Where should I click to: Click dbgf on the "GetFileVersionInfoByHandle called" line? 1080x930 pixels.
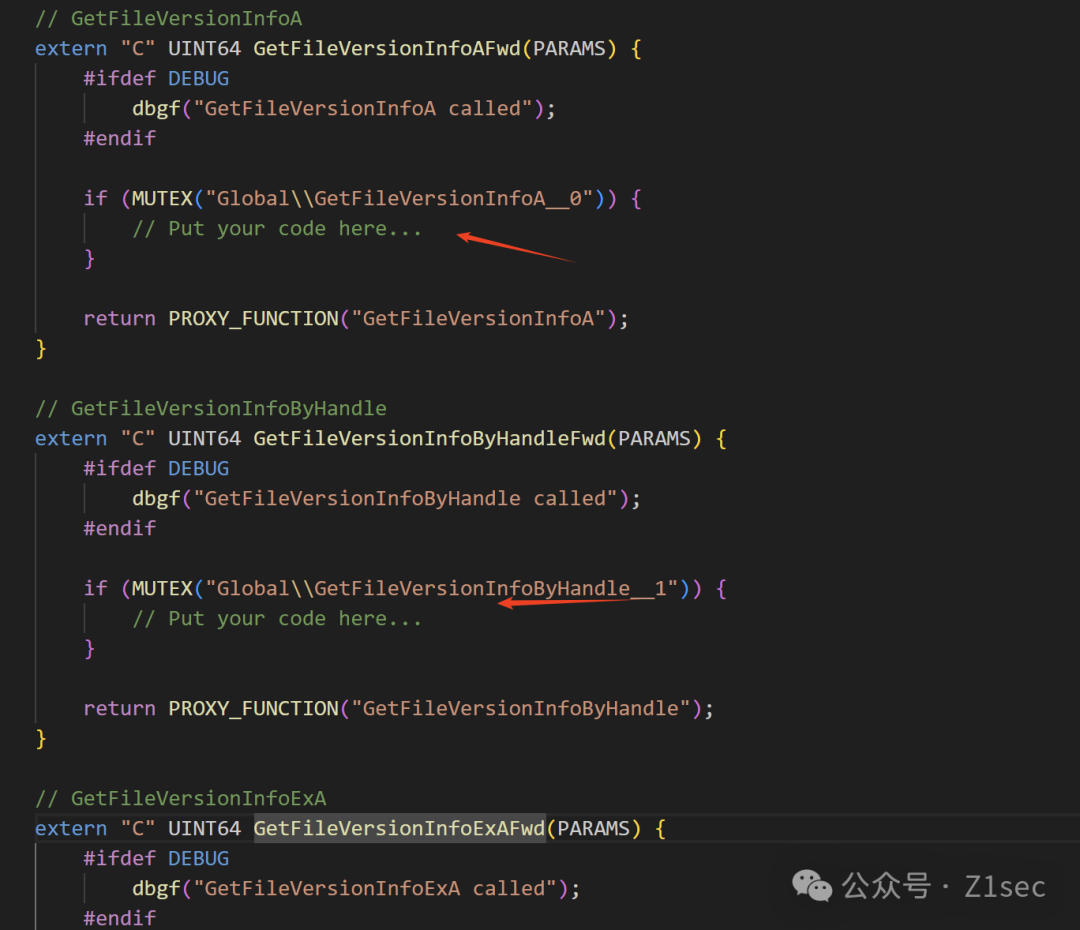tap(156, 499)
